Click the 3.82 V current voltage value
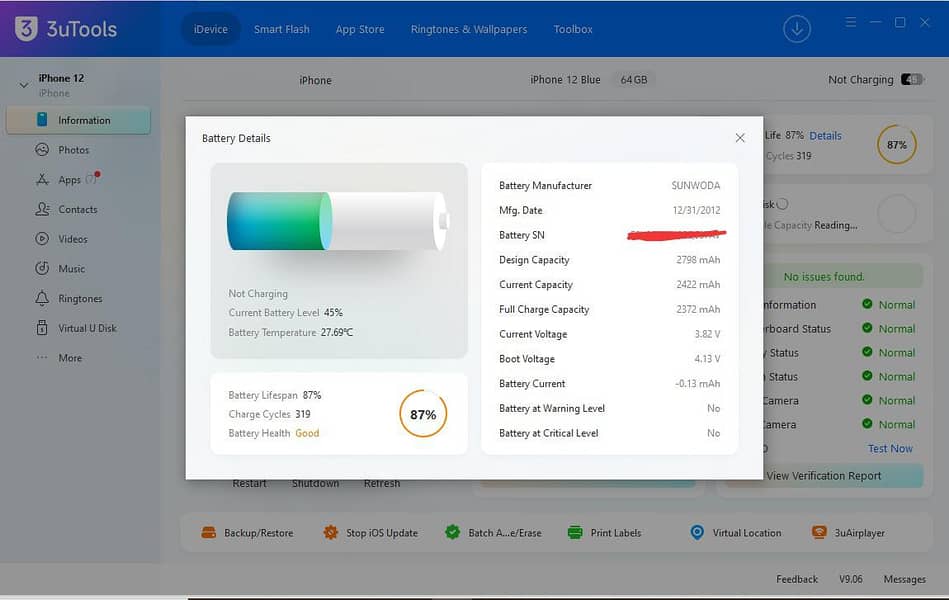The image size is (949, 600). 707,334
